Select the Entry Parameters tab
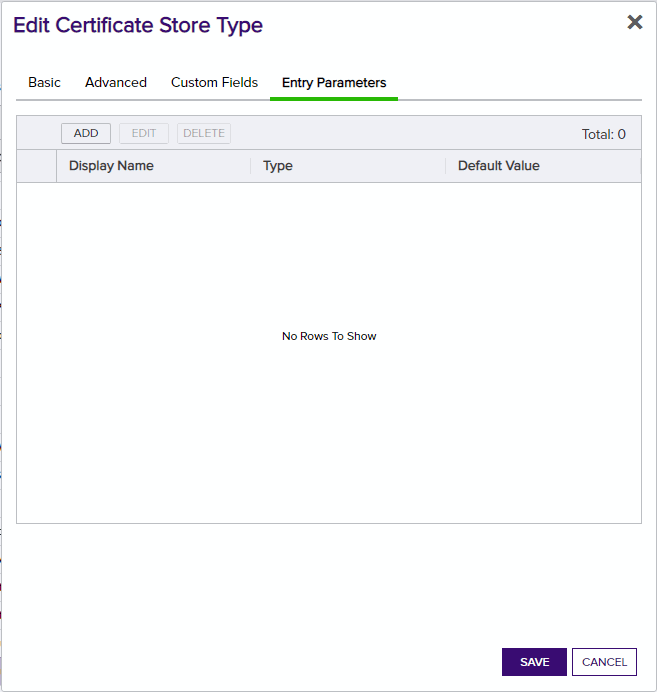 pos(334,83)
